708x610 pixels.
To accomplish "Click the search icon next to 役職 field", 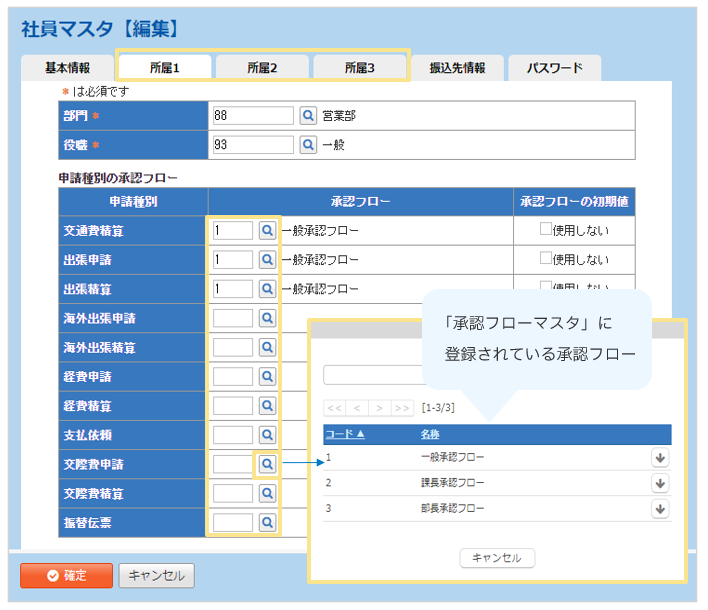I will click(x=308, y=145).
